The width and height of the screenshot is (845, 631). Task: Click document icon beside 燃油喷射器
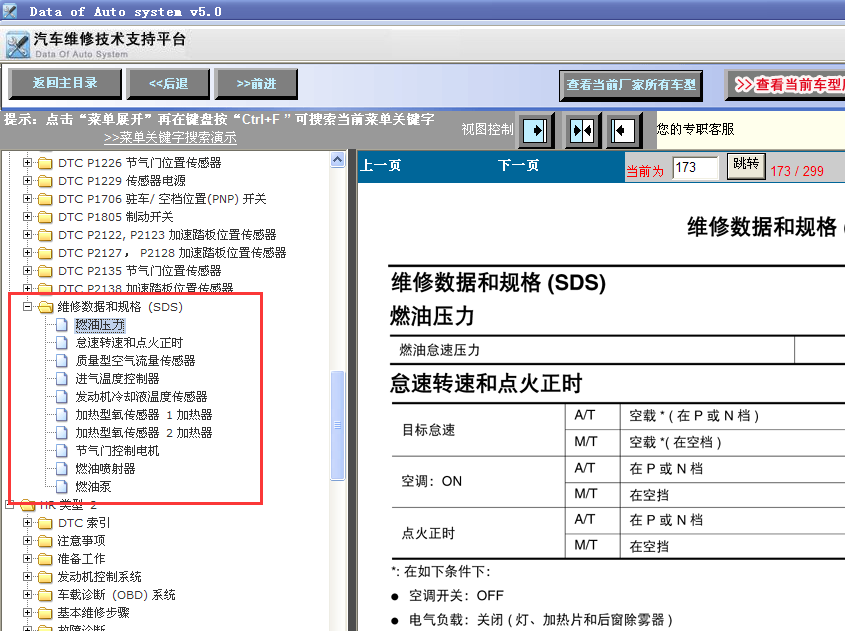pos(63,469)
